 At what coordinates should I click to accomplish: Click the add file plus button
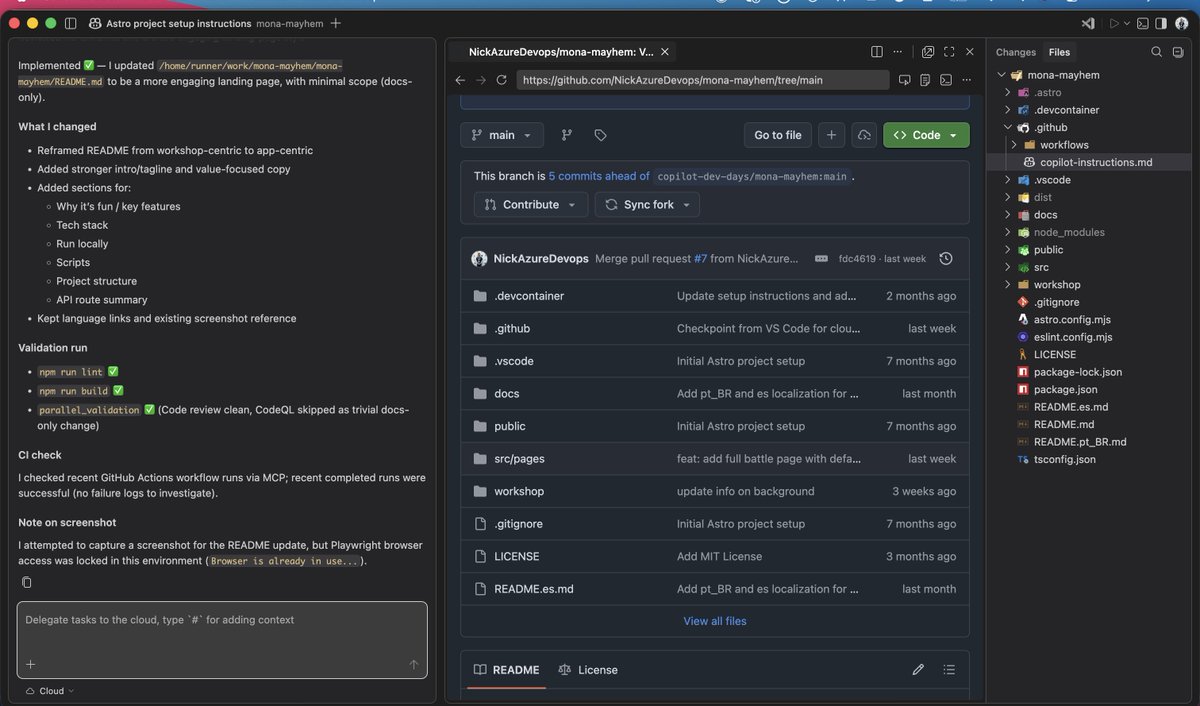[x=831, y=135]
